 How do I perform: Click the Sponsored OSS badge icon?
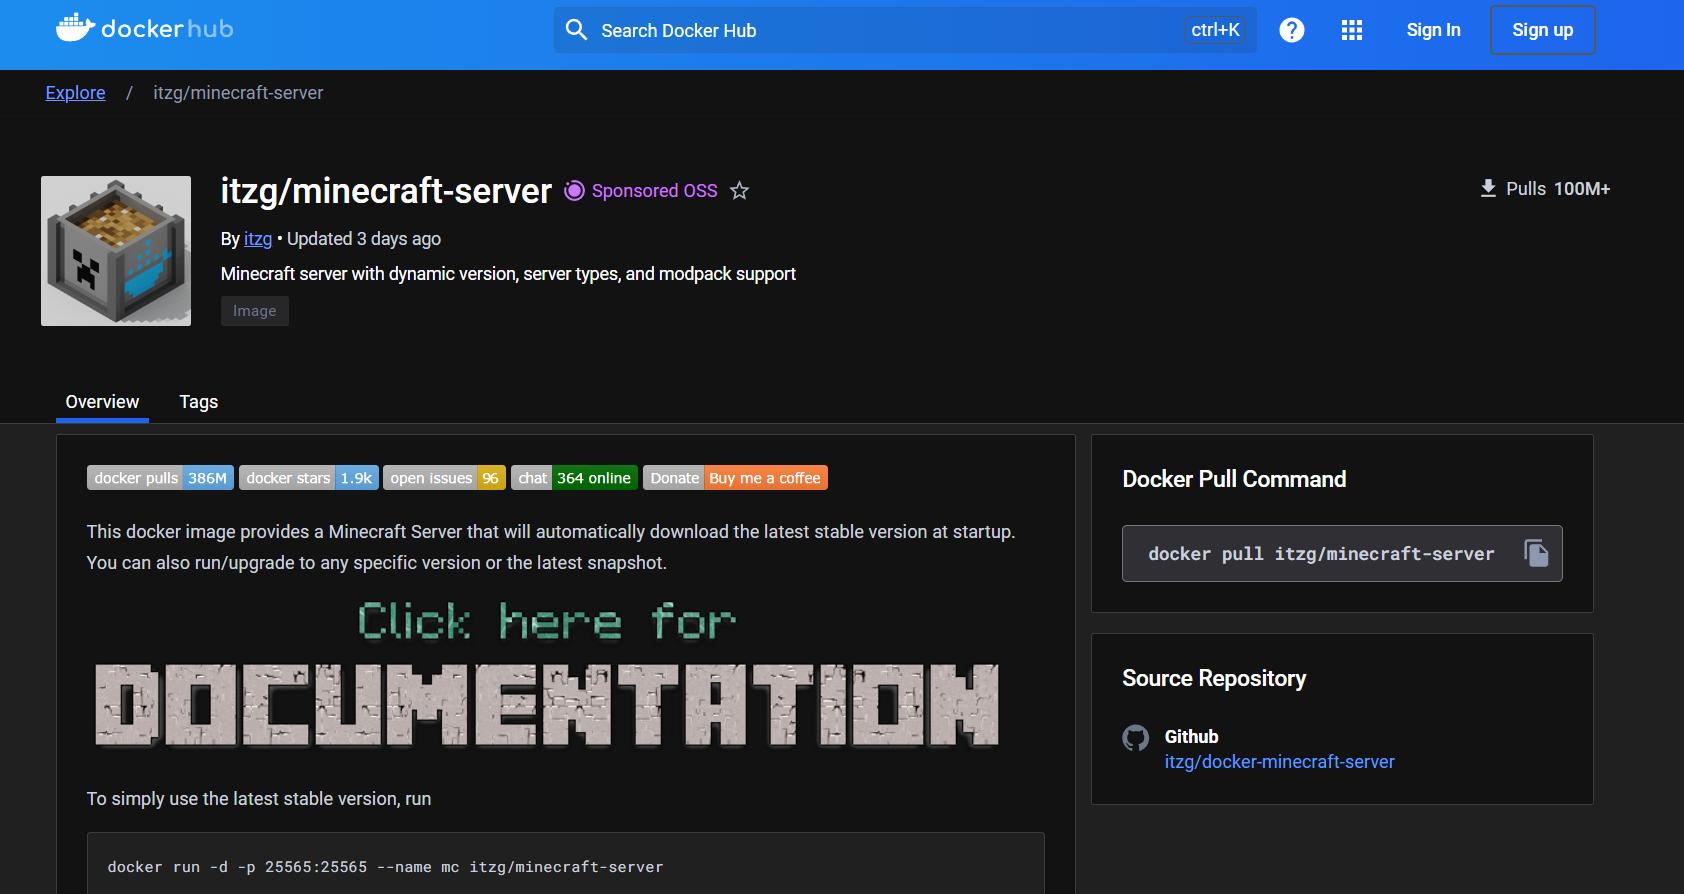574,191
